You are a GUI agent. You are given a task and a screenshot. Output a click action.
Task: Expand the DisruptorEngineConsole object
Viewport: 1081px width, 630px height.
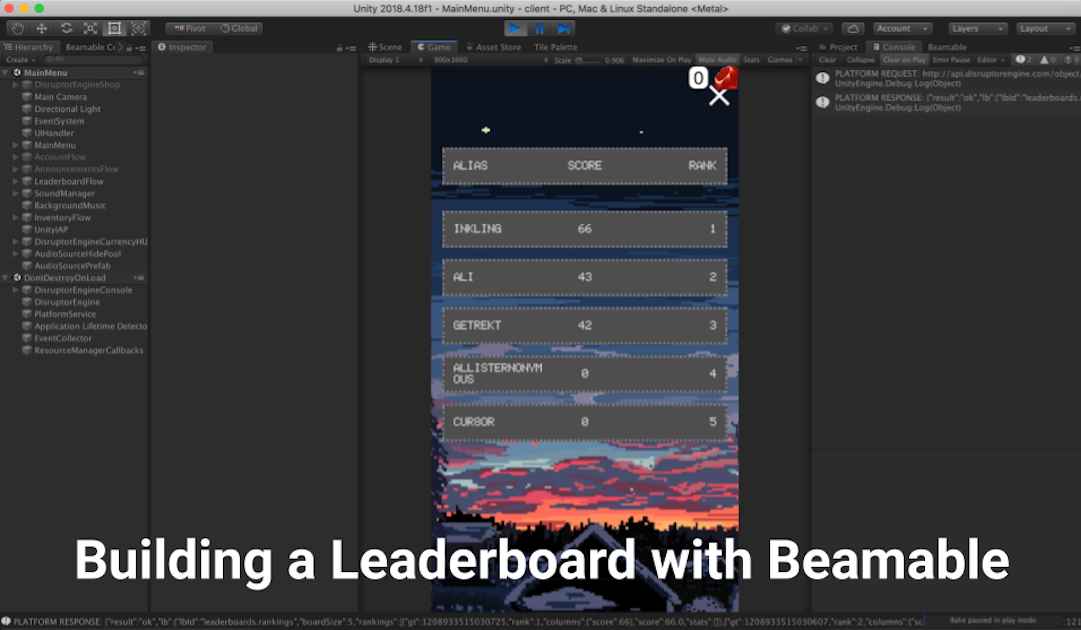coord(15,290)
